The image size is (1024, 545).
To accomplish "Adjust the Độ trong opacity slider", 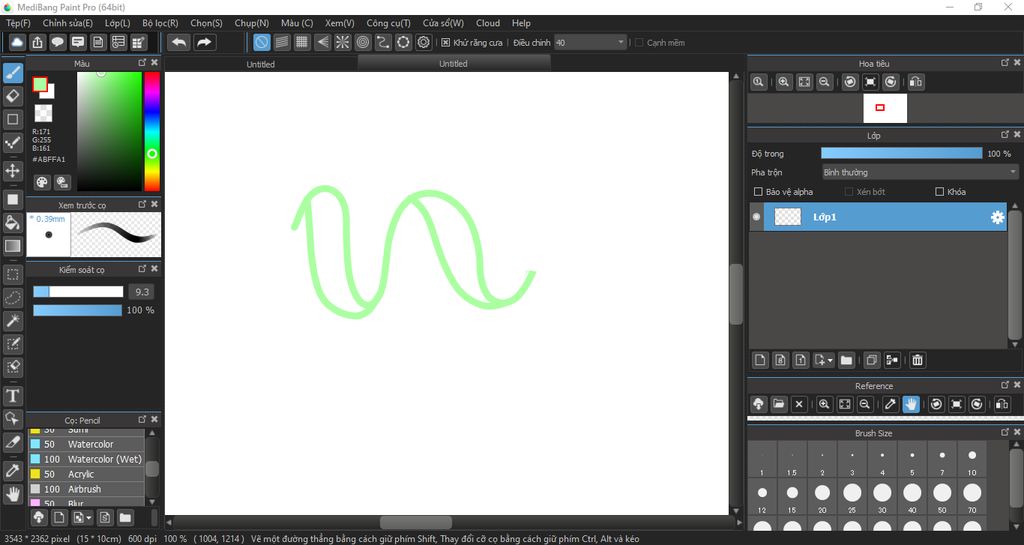I will coord(901,153).
